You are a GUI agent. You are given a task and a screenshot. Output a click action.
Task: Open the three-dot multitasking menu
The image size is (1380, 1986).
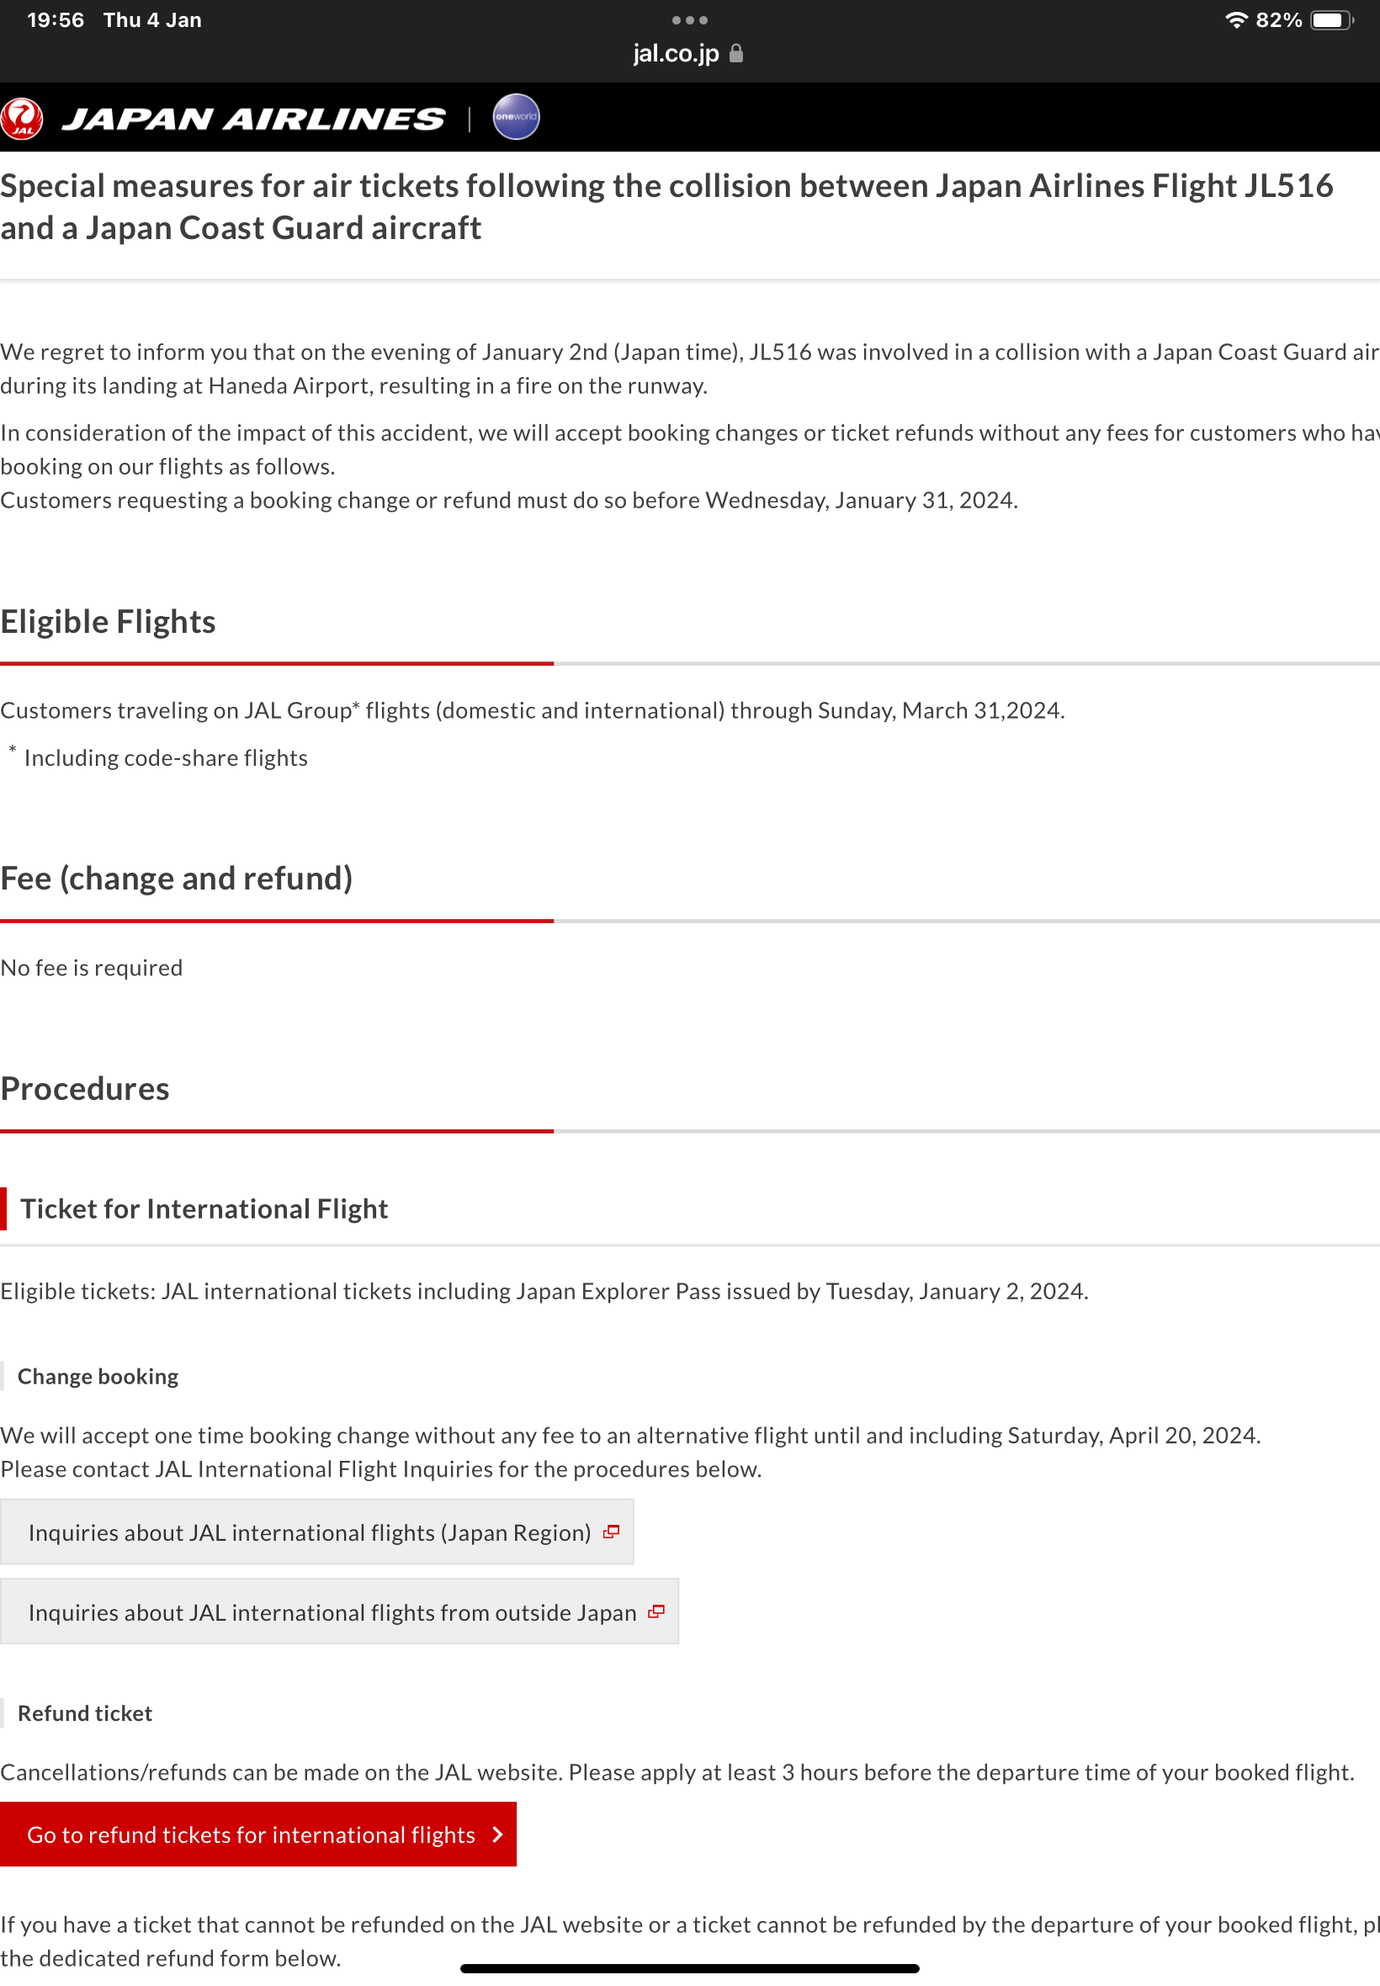click(x=690, y=20)
